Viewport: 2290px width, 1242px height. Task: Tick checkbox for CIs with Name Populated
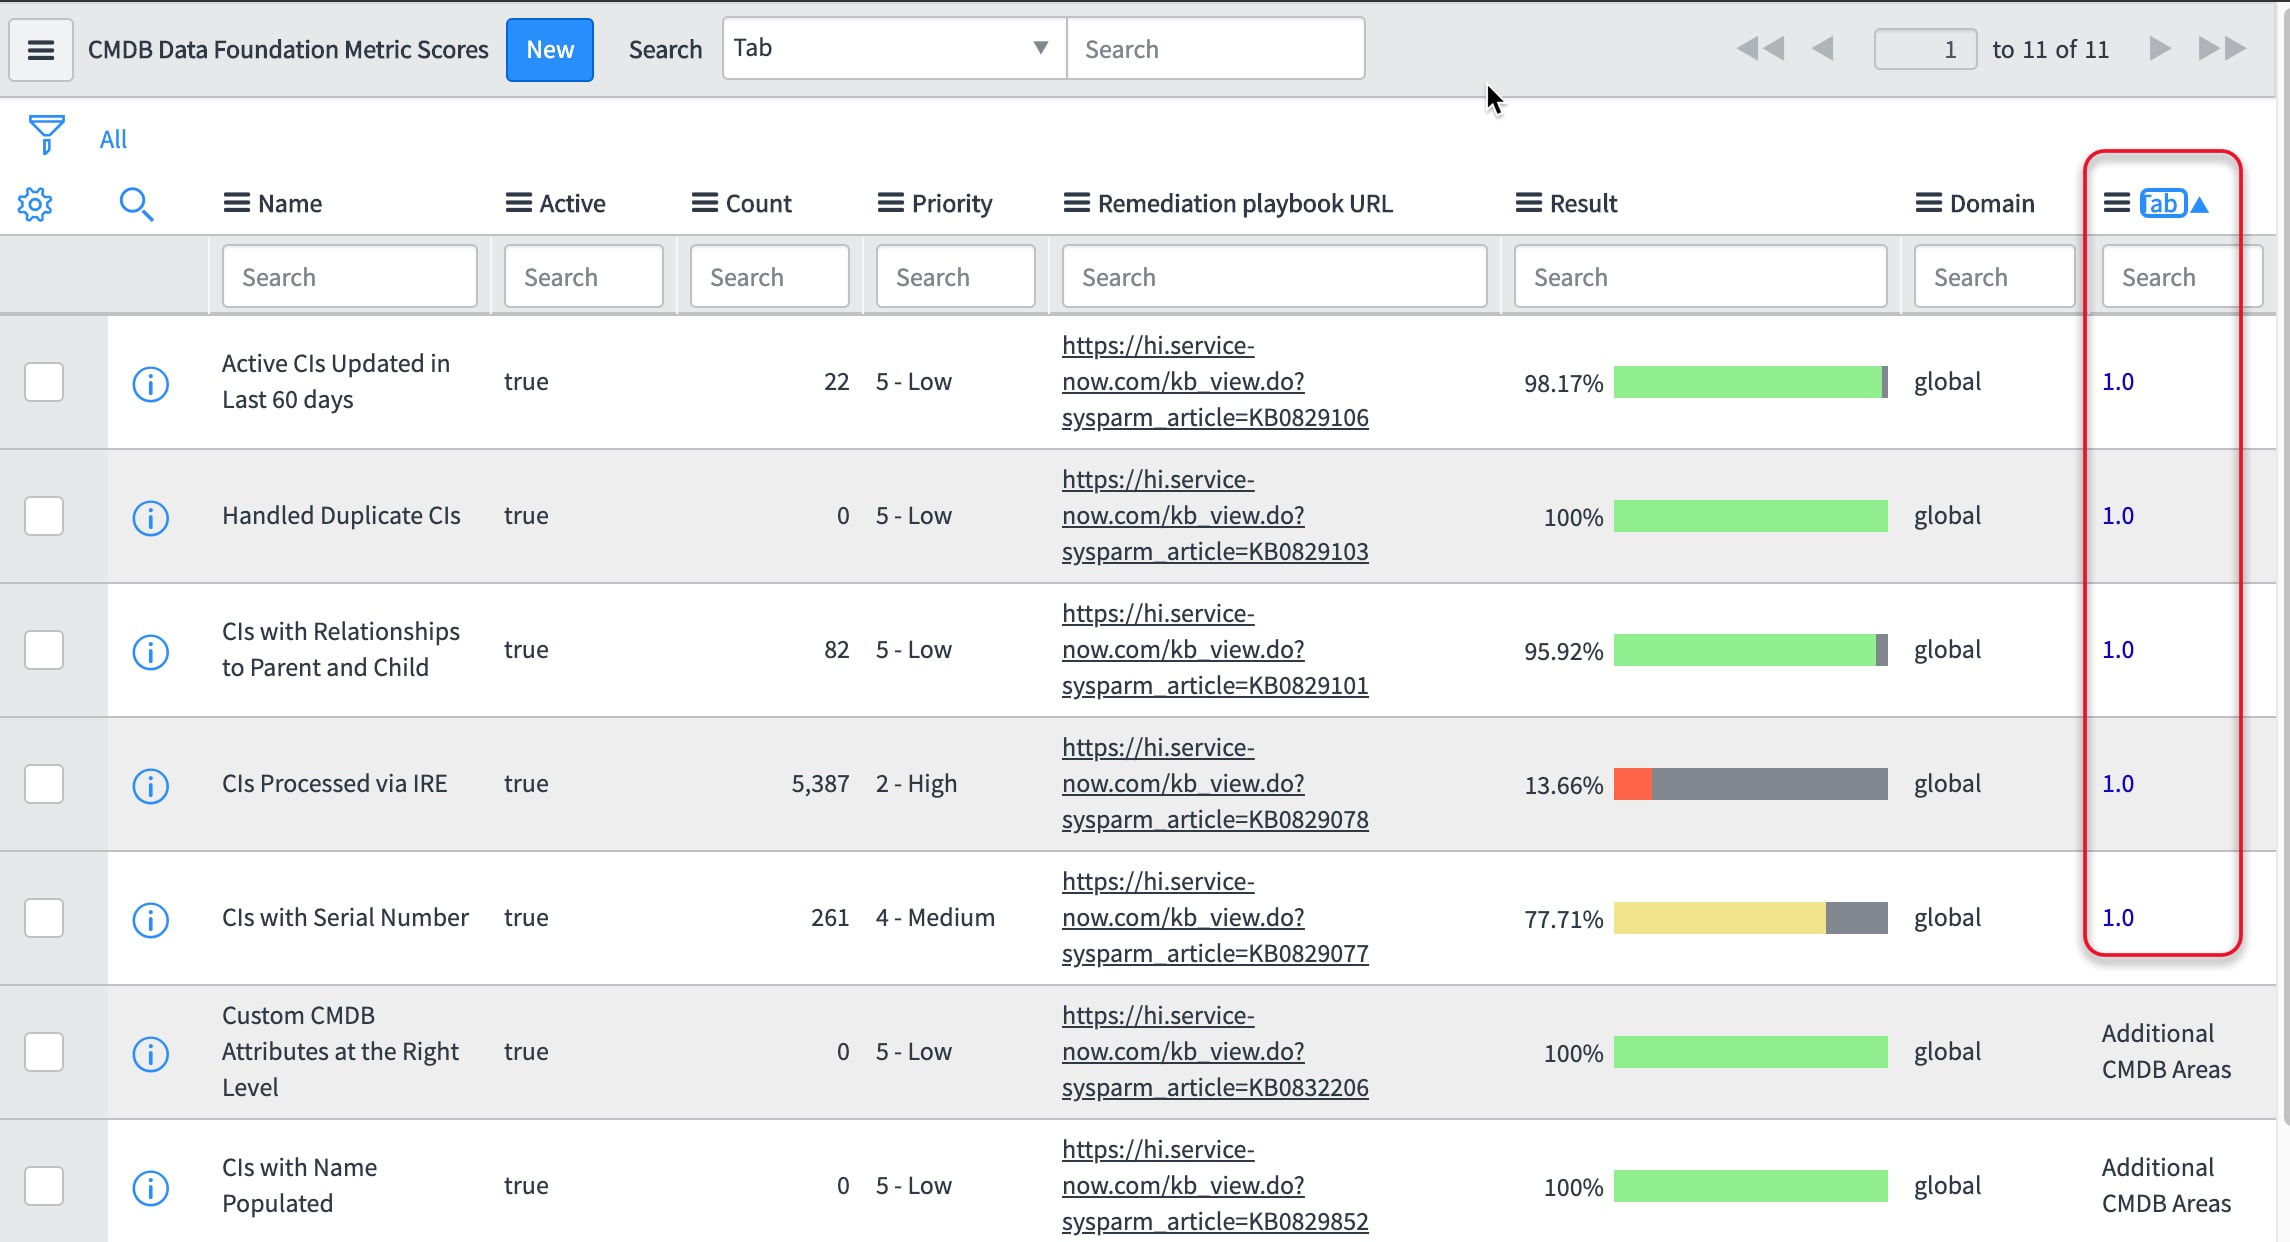[x=44, y=1186]
